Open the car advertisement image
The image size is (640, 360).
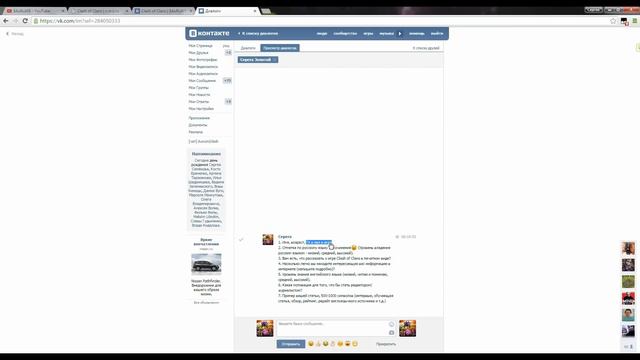(206, 264)
